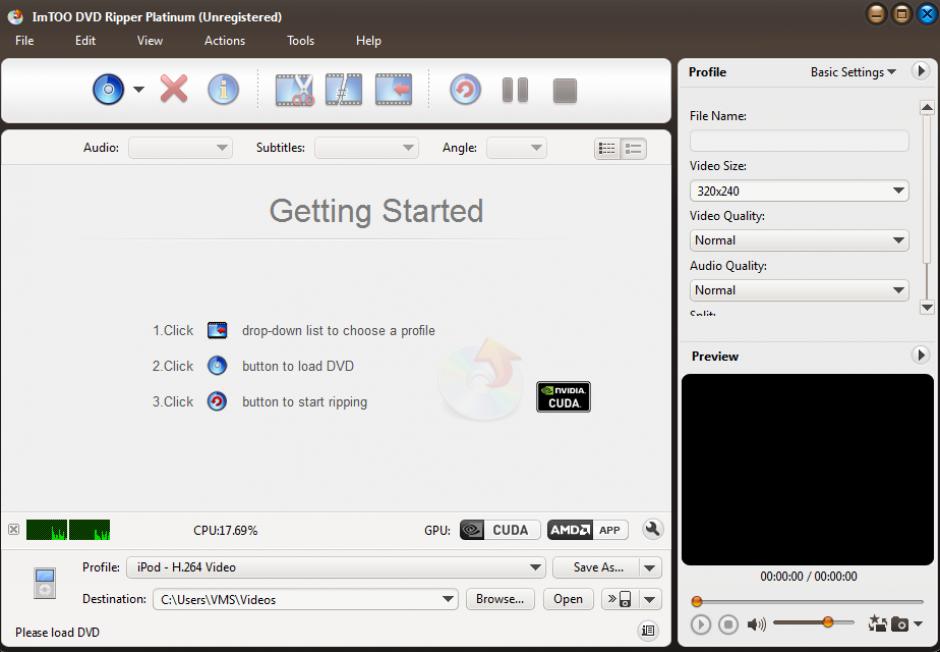Viewport: 940px width, 652px height.
Task: Click the Effects film-strip icon
Action: [344, 90]
